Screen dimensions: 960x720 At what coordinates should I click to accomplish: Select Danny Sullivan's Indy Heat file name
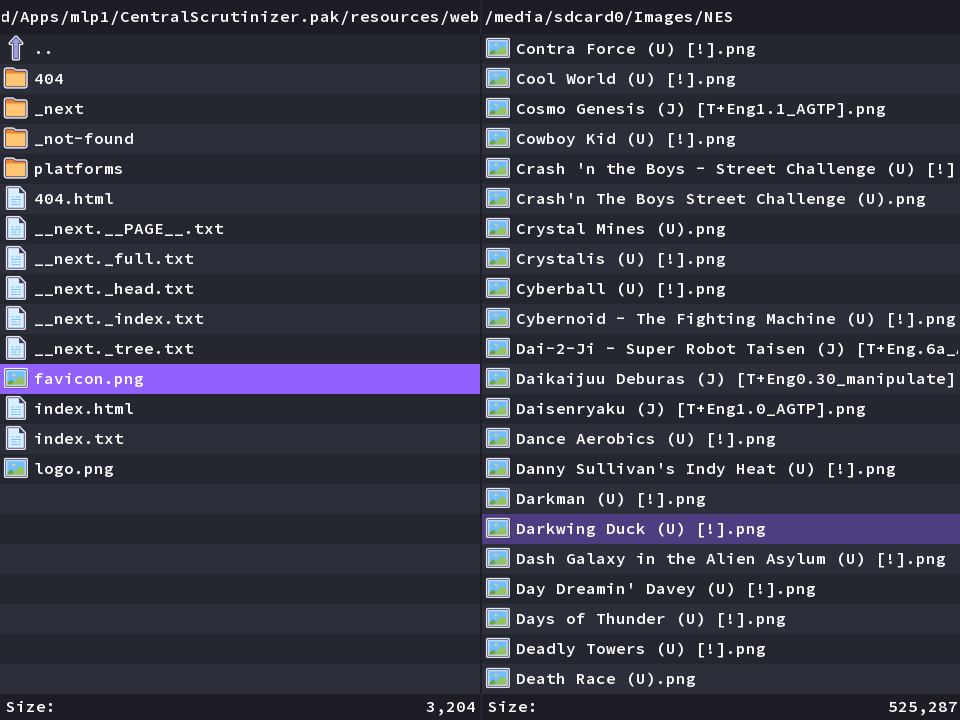[x=705, y=469]
